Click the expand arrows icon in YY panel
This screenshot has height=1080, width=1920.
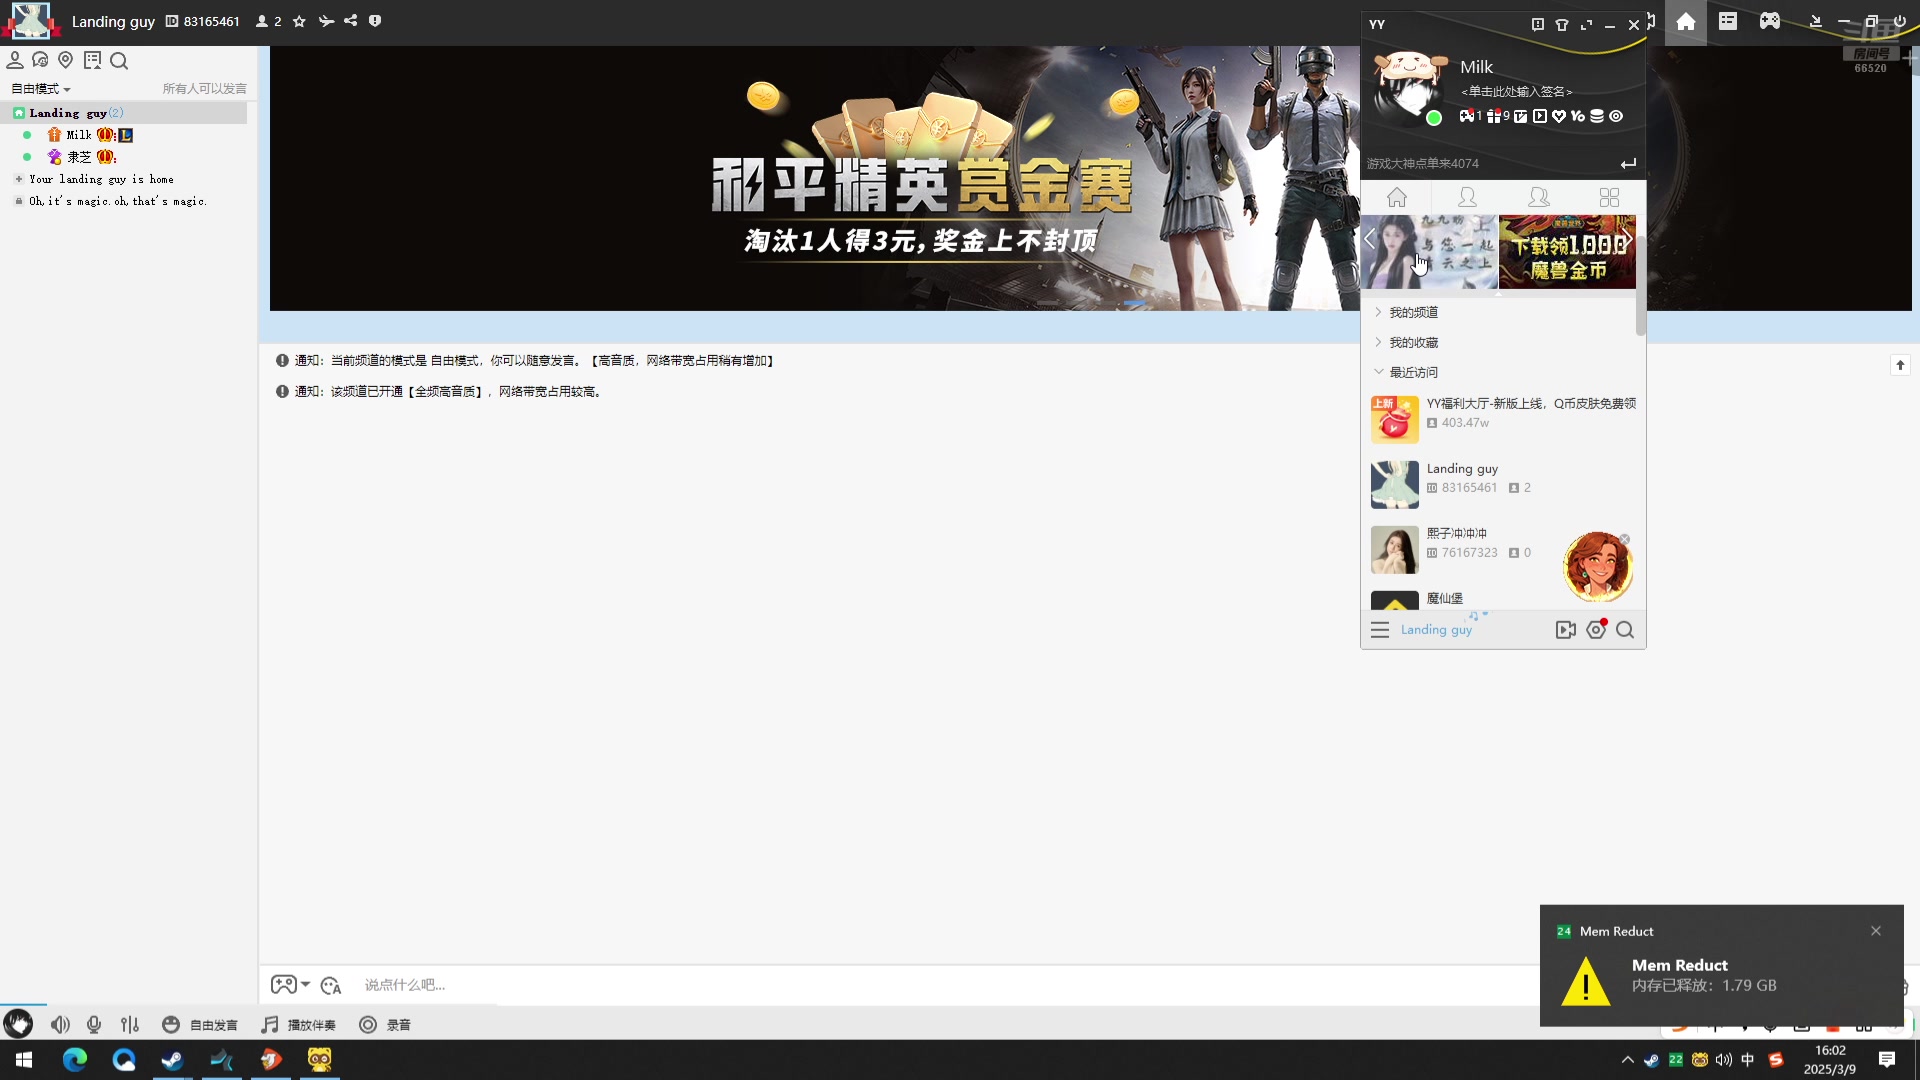point(1586,25)
